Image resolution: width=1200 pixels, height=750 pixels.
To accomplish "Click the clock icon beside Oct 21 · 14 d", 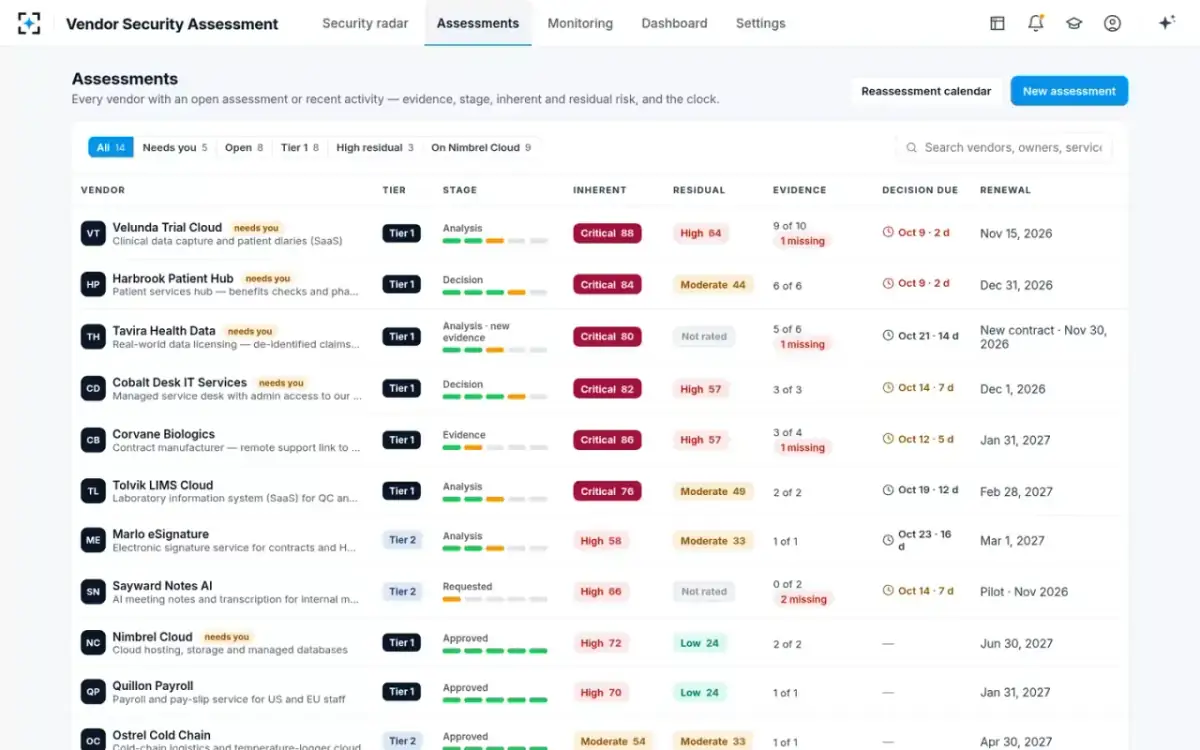I will (x=888, y=336).
